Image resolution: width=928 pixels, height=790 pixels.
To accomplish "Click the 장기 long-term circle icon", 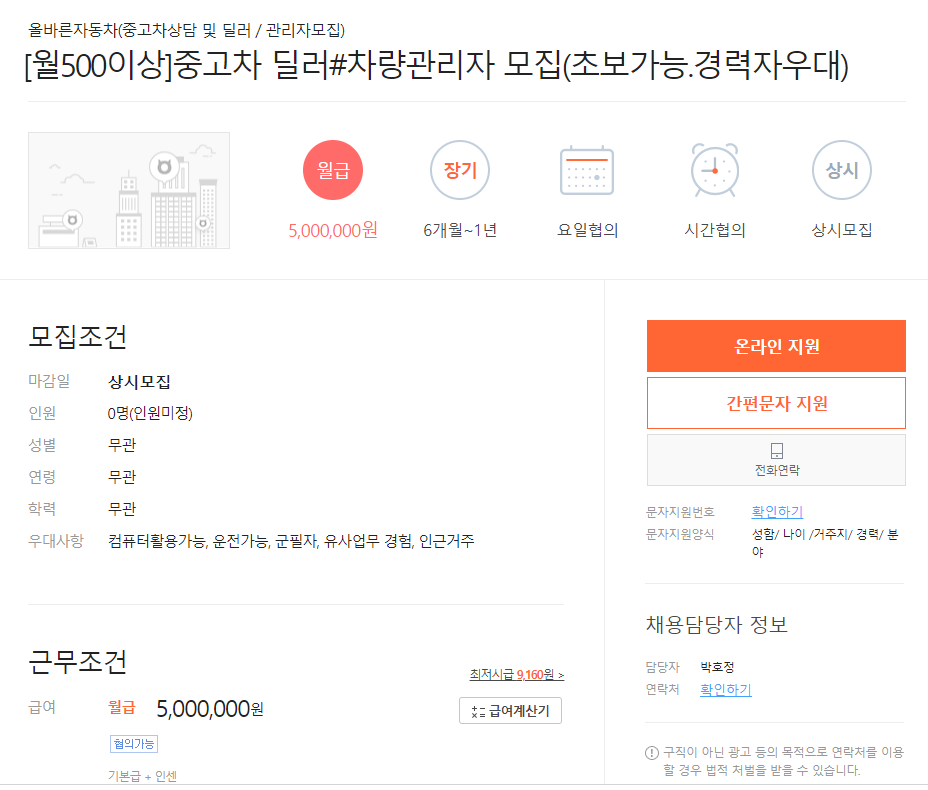I will (460, 170).
